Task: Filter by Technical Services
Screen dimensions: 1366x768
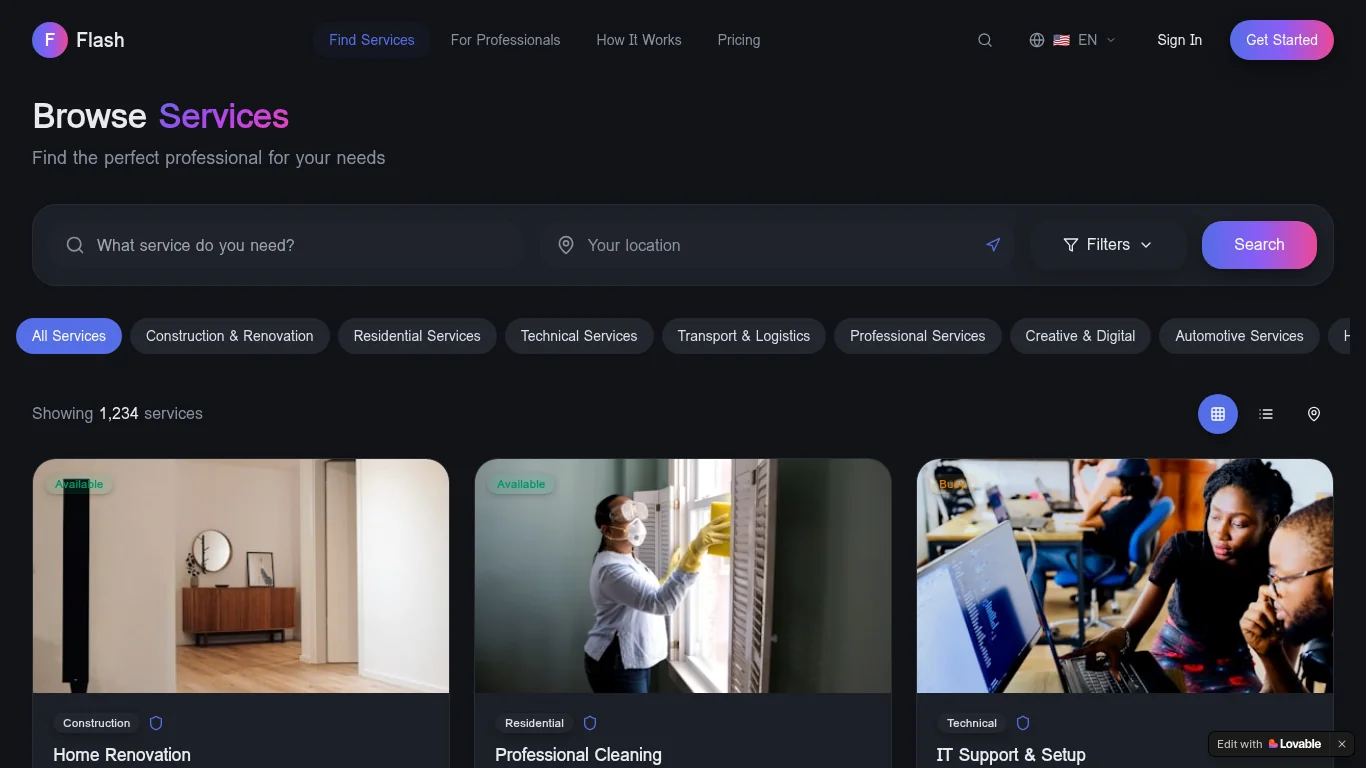Action: coord(579,336)
